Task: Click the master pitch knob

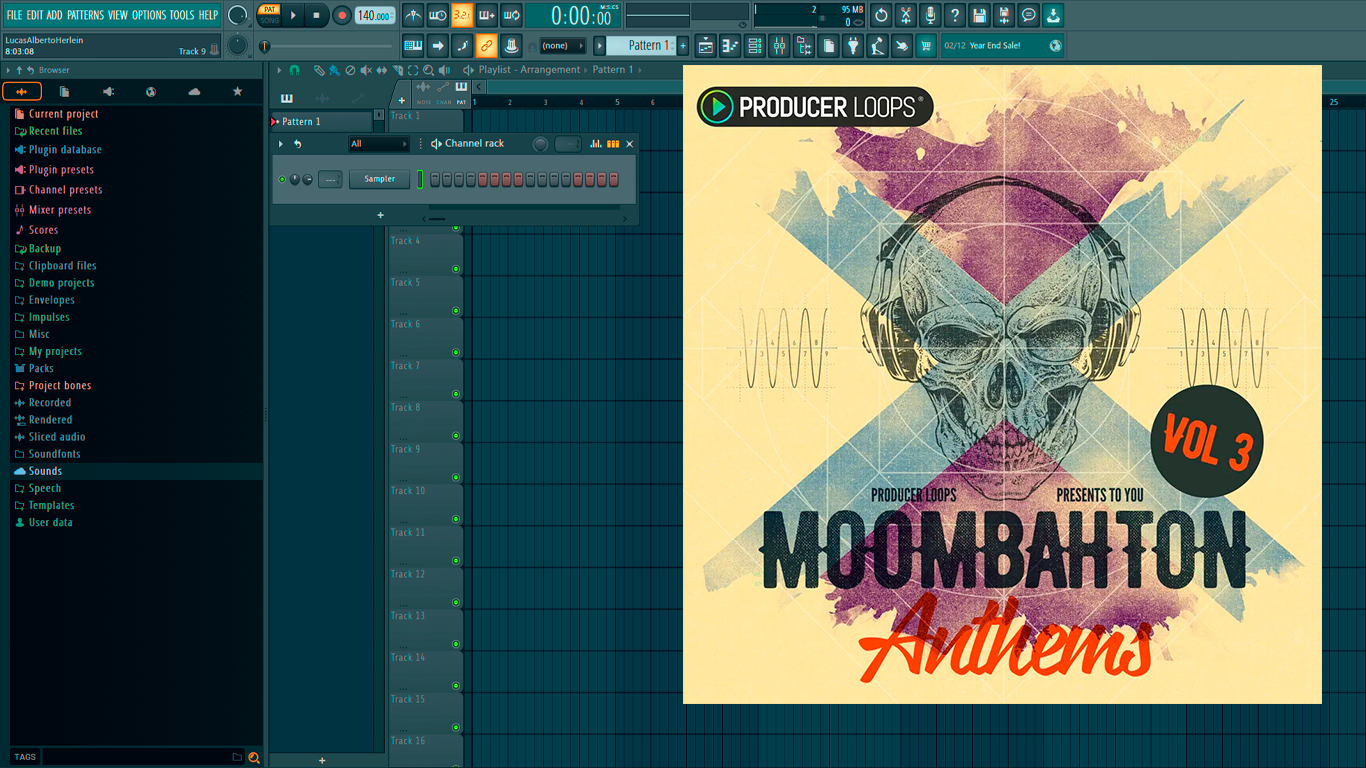Action: point(238,45)
